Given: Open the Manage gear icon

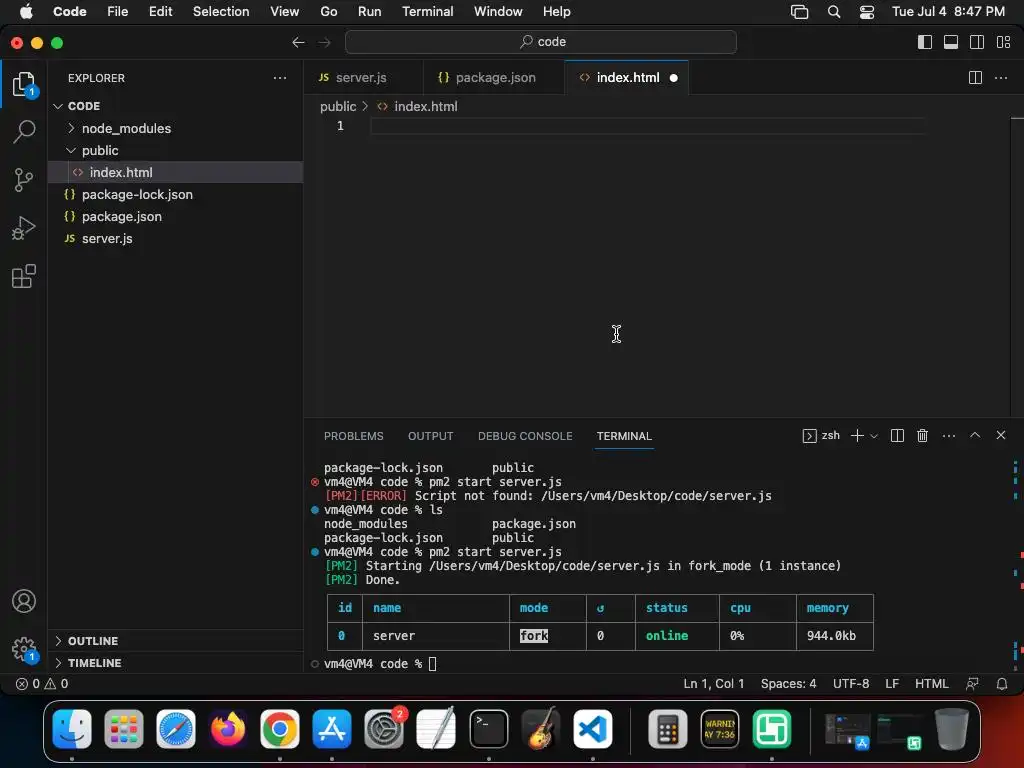Looking at the screenshot, I should pos(24,649).
